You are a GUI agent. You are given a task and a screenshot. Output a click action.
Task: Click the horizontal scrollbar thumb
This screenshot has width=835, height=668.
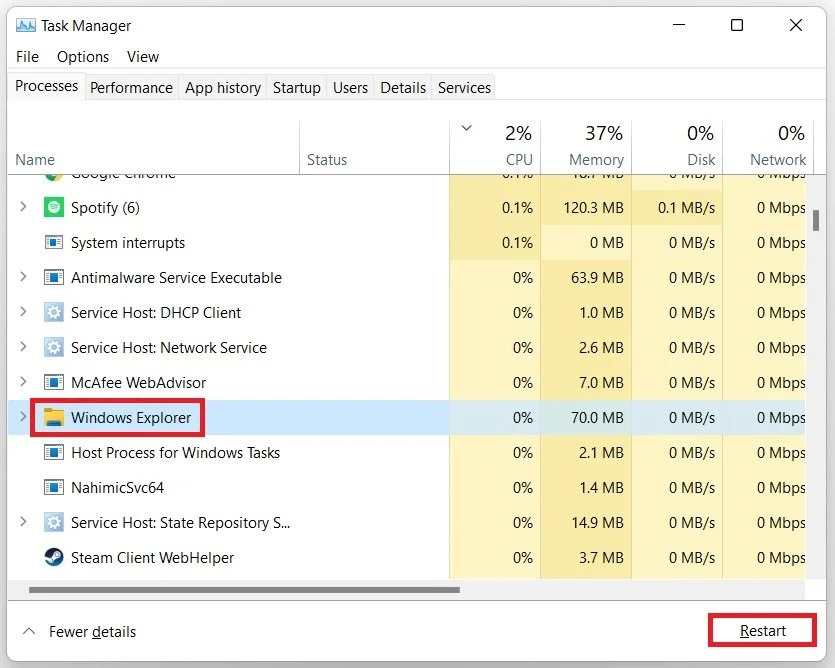pyautogui.click(x=244, y=590)
